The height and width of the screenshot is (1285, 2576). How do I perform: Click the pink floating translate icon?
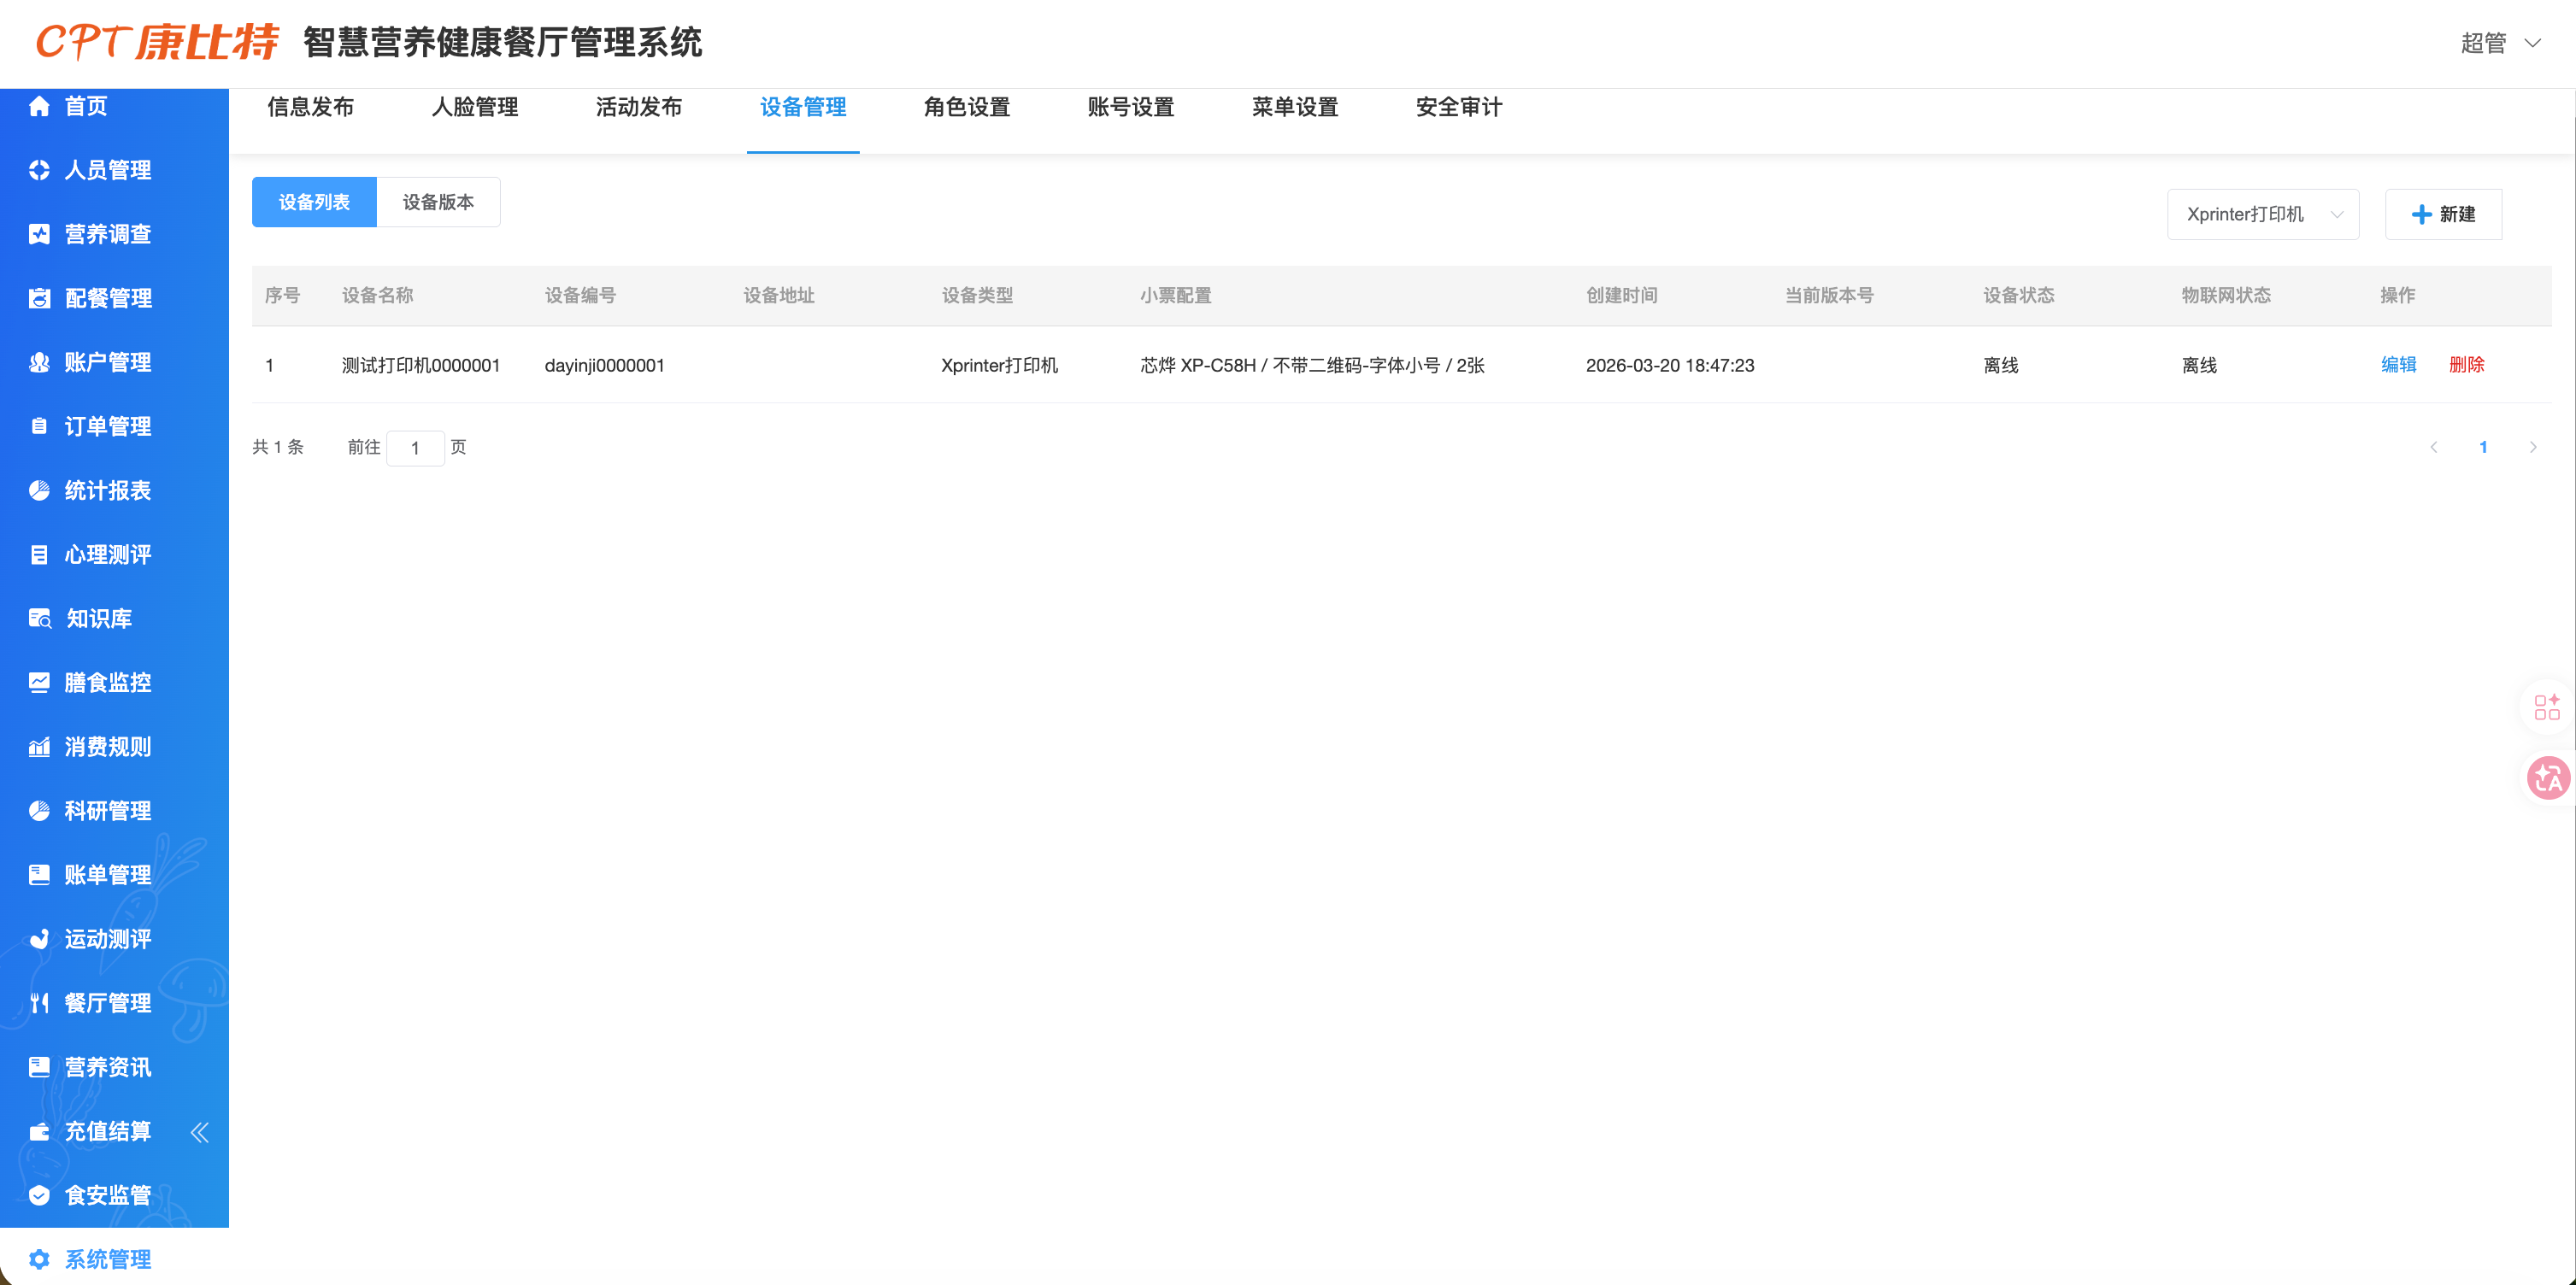tap(2547, 778)
